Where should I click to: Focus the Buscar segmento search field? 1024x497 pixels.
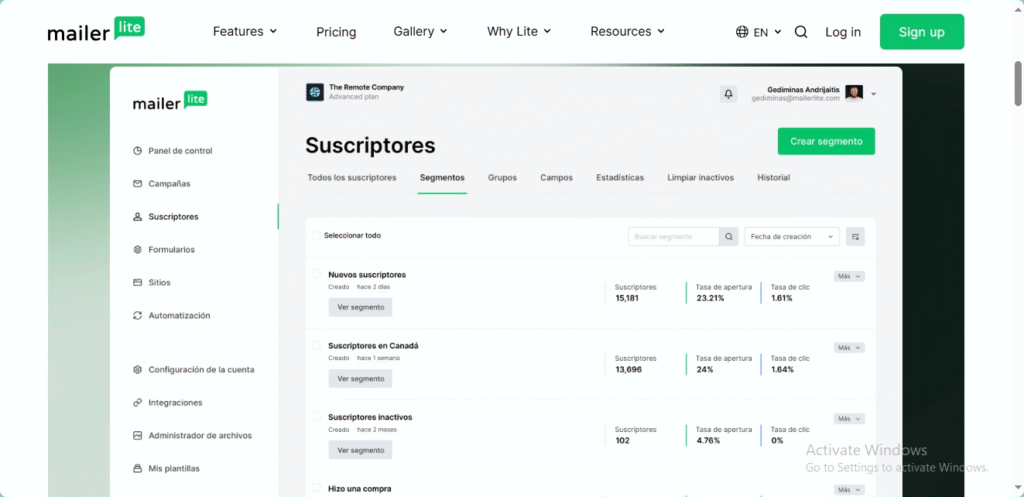[674, 236]
